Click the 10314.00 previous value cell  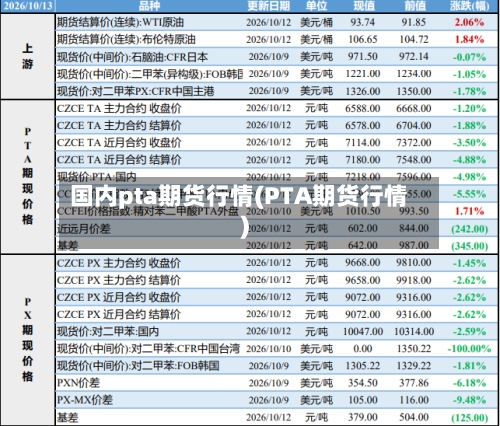pyautogui.click(x=414, y=332)
